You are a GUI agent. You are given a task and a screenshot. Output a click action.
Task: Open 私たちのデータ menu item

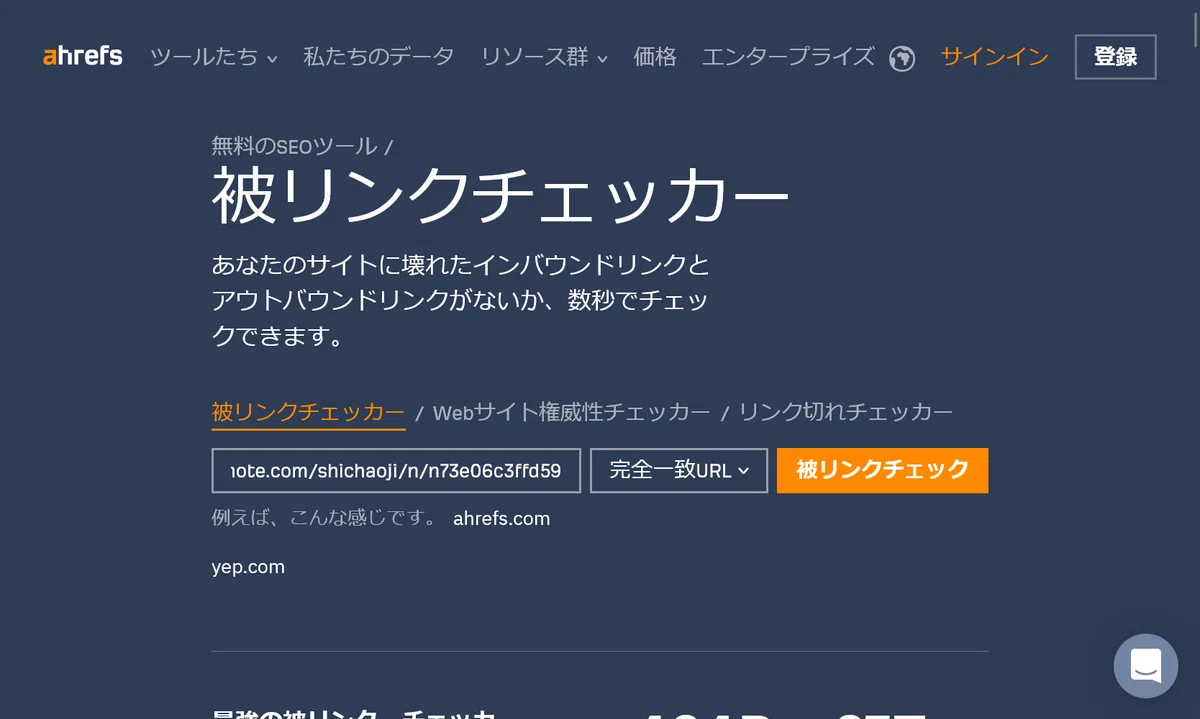(x=379, y=57)
